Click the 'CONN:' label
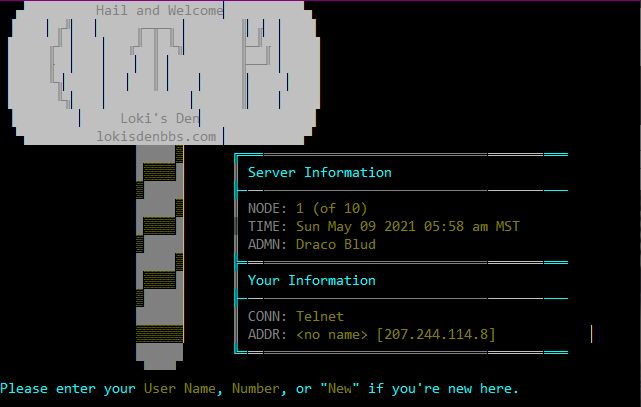641x407 pixels. [267, 316]
